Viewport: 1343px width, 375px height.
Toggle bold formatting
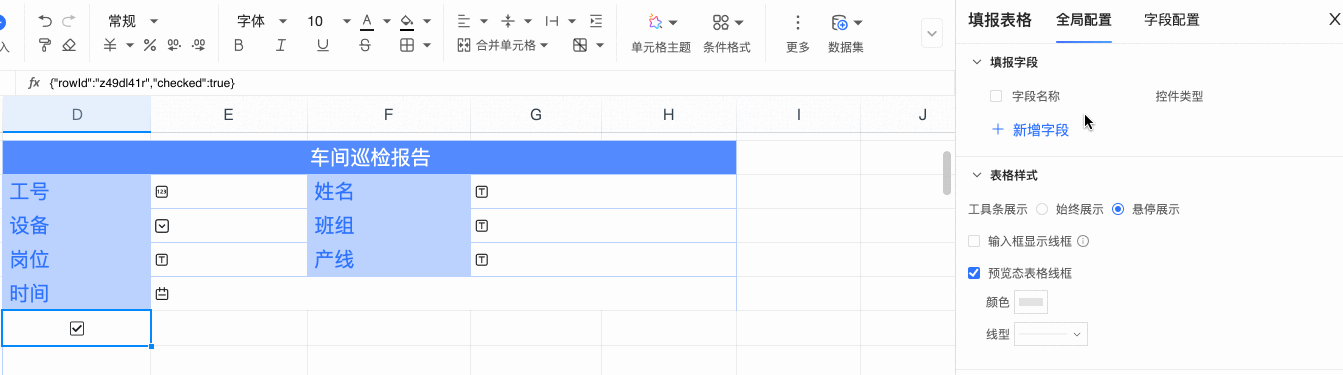[x=238, y=45]
